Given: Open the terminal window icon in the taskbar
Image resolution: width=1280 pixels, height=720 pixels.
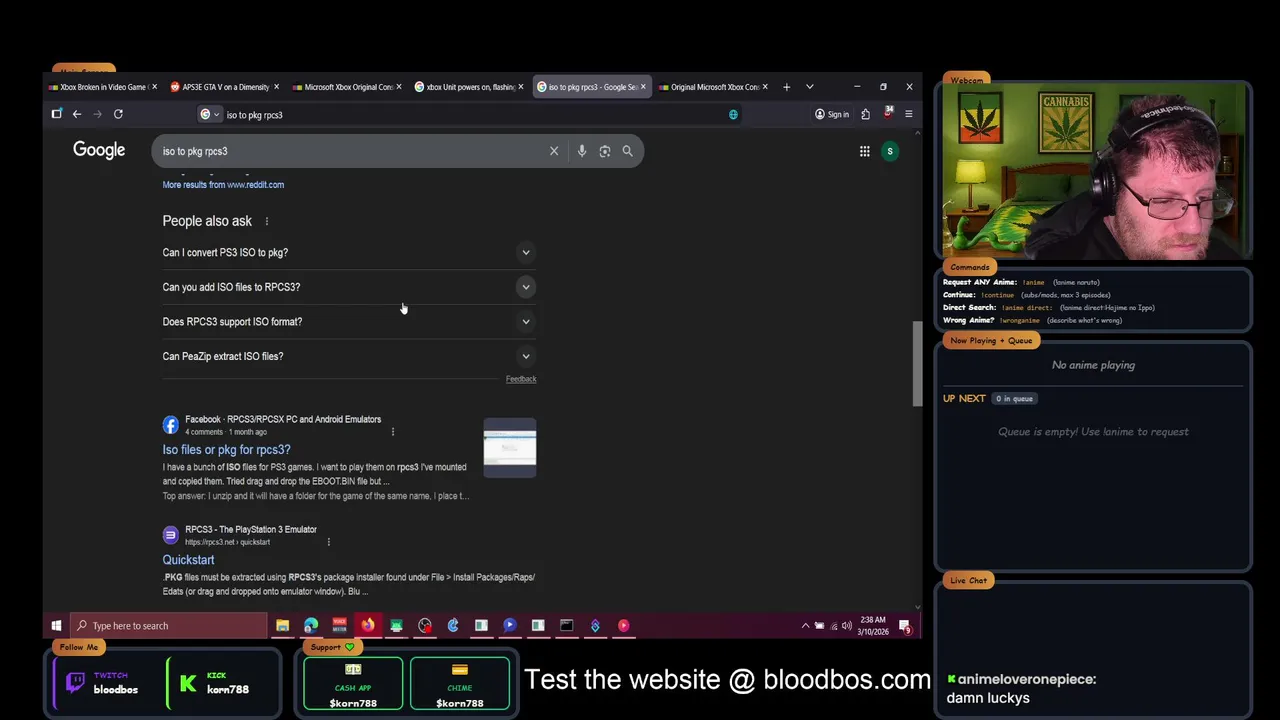Looking at the screenshot, I should (567, 626).
